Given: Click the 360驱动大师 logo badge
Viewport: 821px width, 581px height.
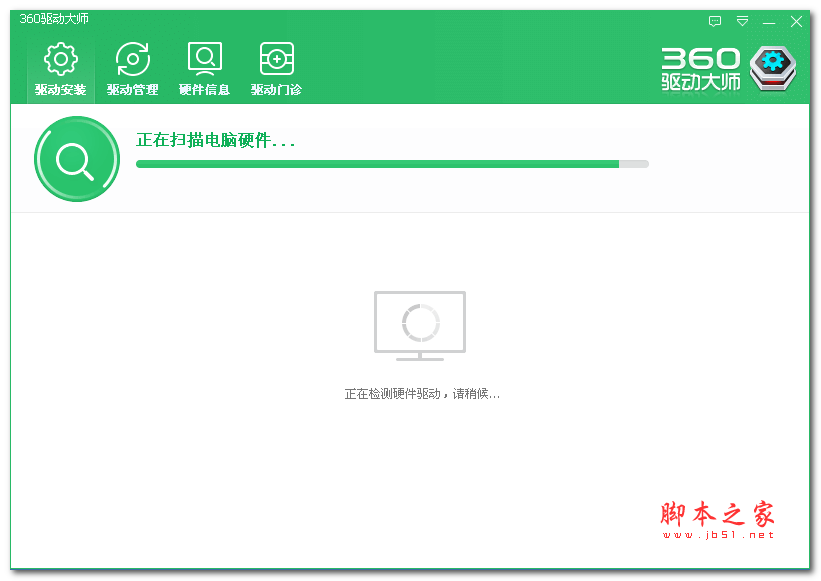Looking at the screenshot, I should tap(773, 69).
